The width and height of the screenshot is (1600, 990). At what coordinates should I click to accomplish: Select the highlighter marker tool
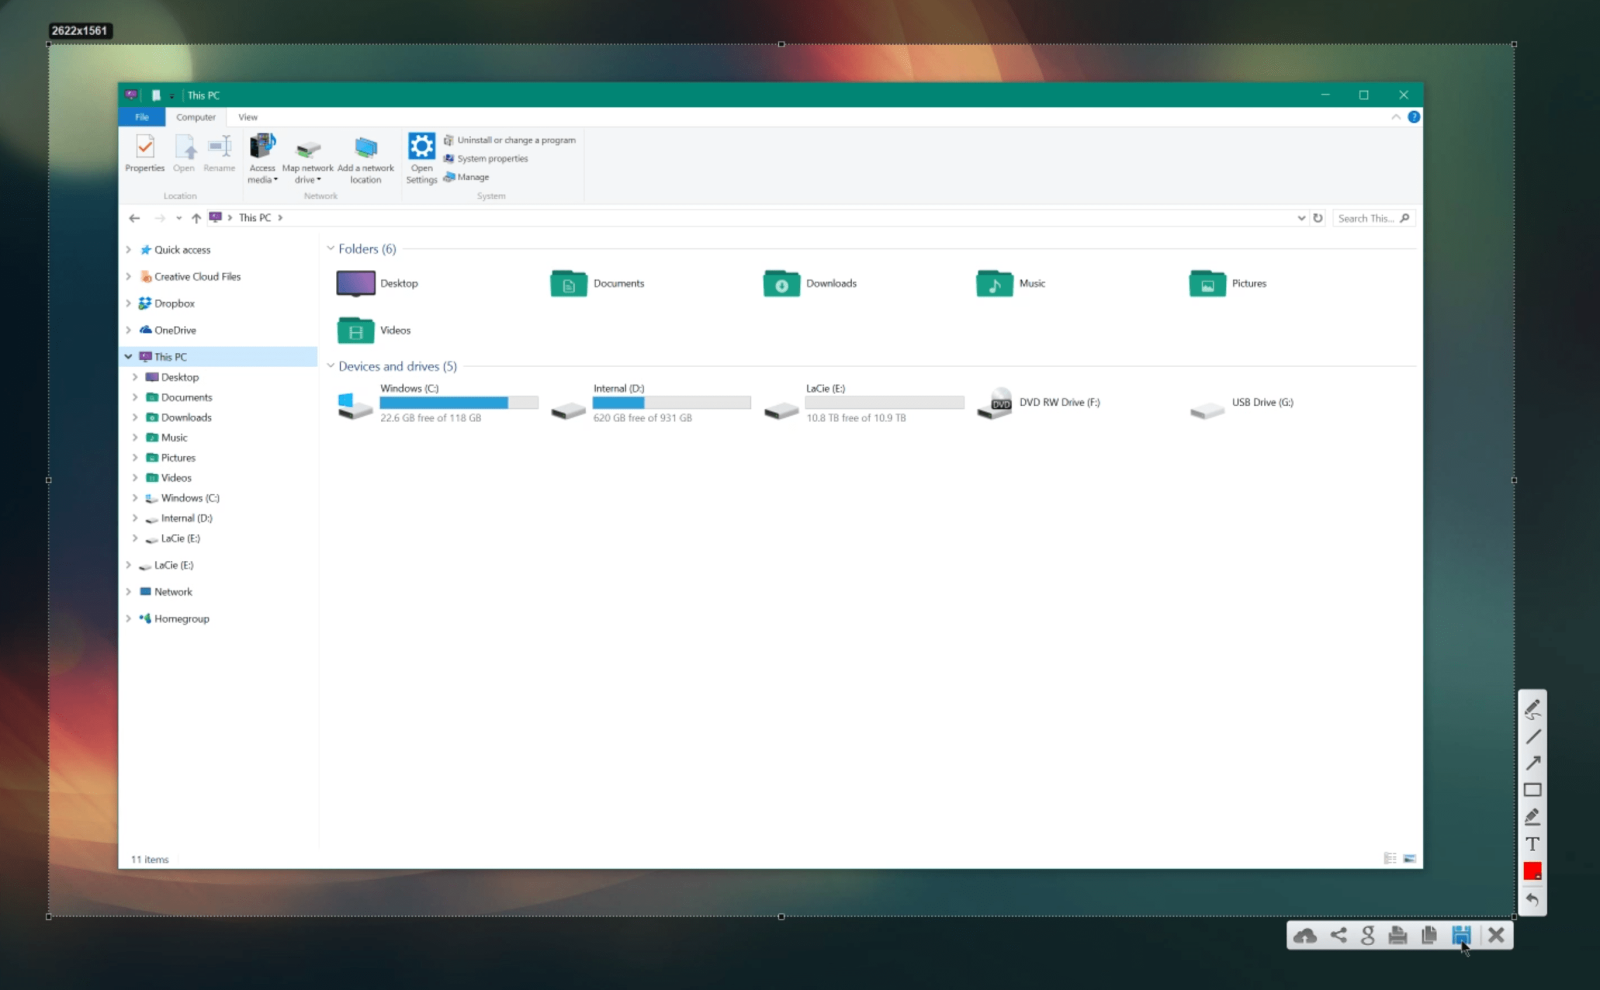[1532, 817]
